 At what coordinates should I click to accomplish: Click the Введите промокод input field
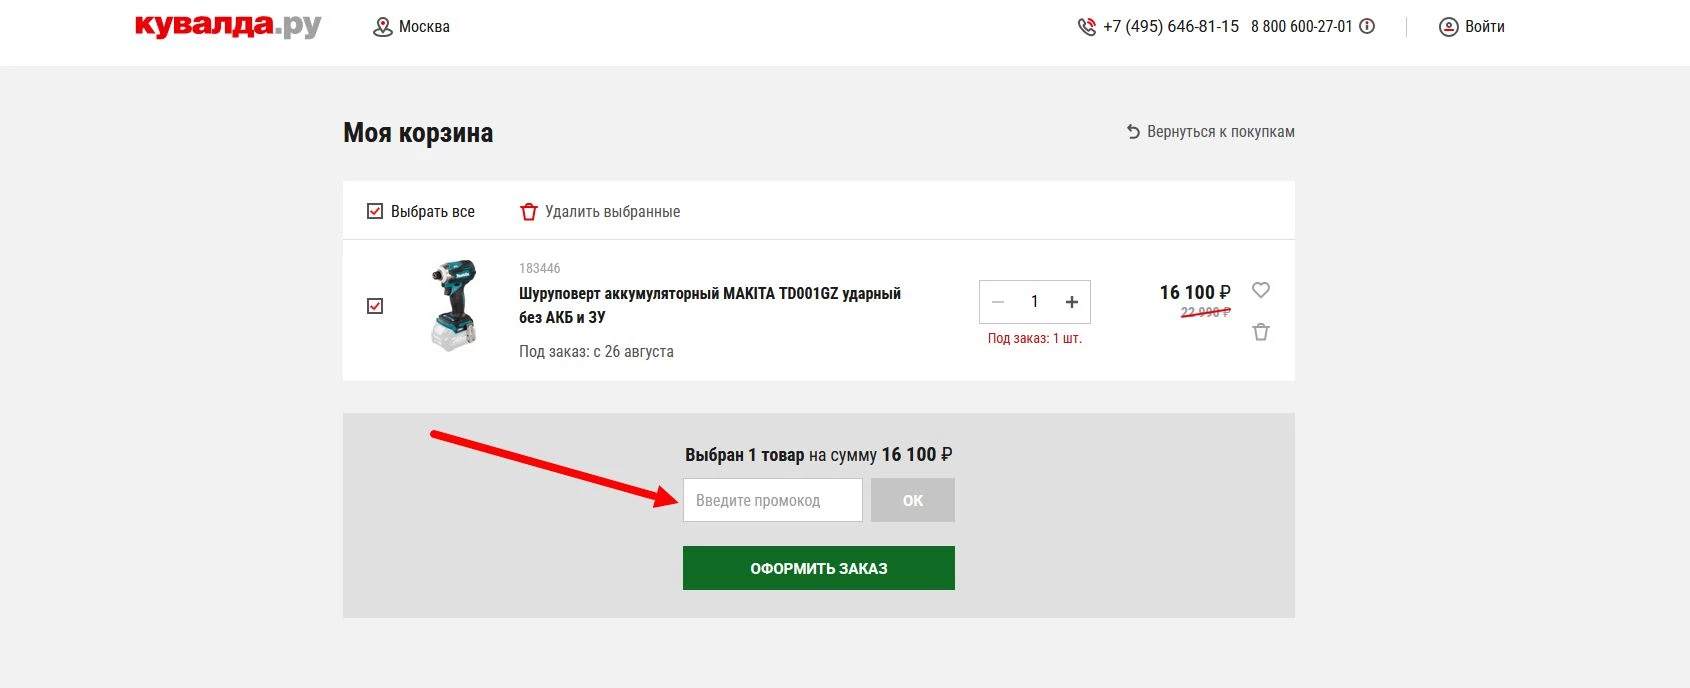[772, 500]
